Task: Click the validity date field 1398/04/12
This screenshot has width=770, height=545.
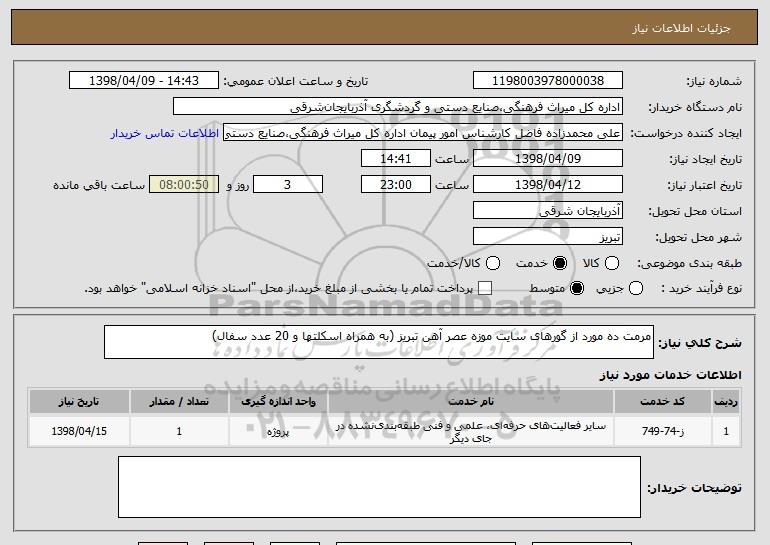Action: point(548,185)
